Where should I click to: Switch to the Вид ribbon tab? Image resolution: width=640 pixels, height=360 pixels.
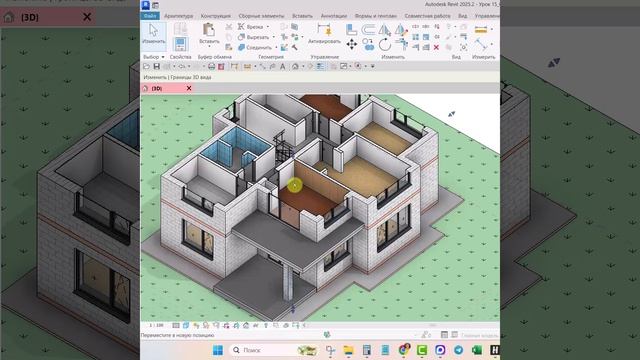click(462, 16)
